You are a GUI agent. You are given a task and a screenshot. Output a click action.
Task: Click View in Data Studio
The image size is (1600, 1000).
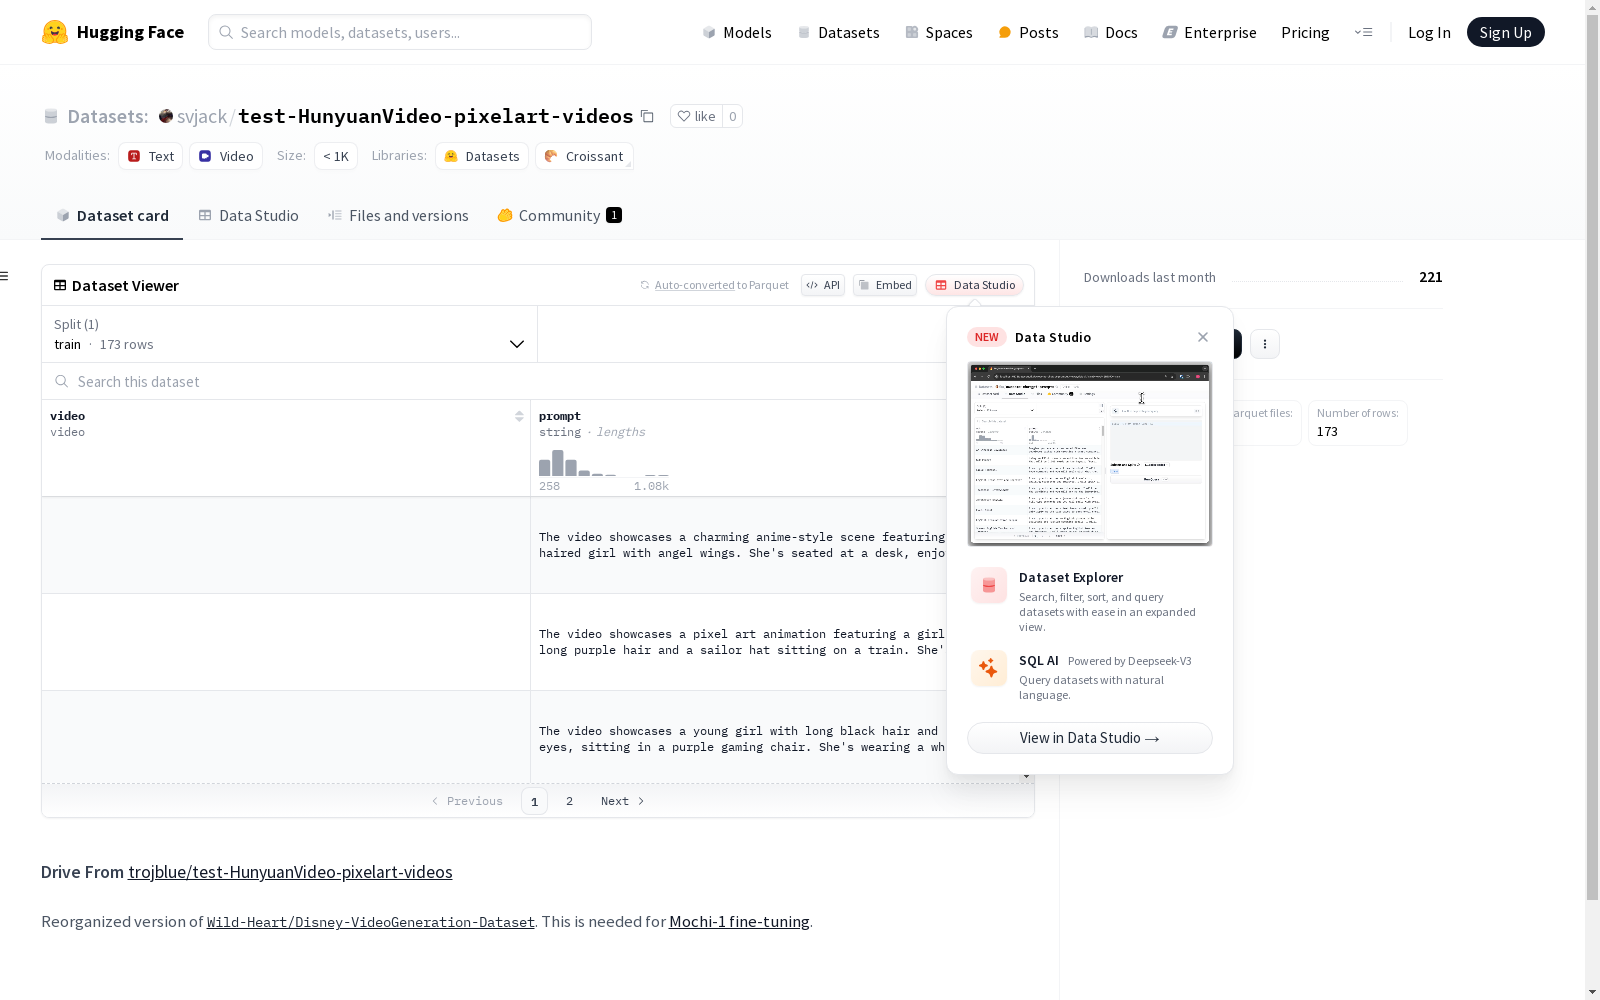pyautogui.click(x=1090, y=738)
